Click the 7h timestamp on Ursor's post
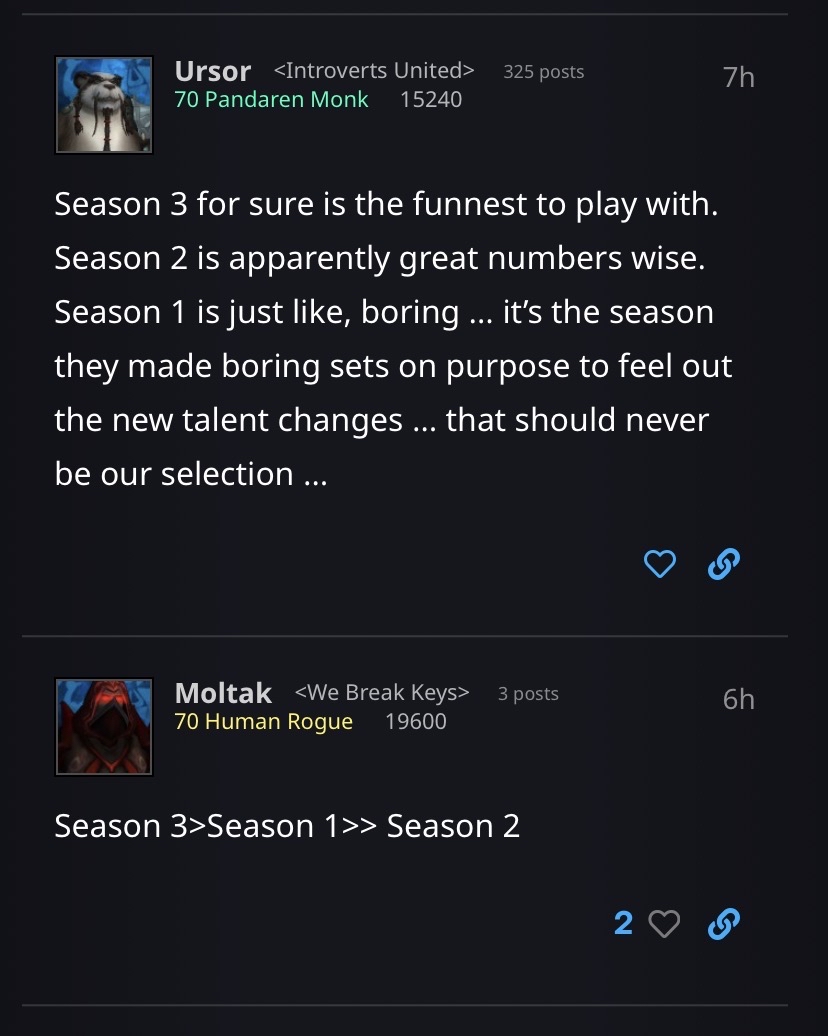This screenshot has width=828, height=1036. pos(739,77)
